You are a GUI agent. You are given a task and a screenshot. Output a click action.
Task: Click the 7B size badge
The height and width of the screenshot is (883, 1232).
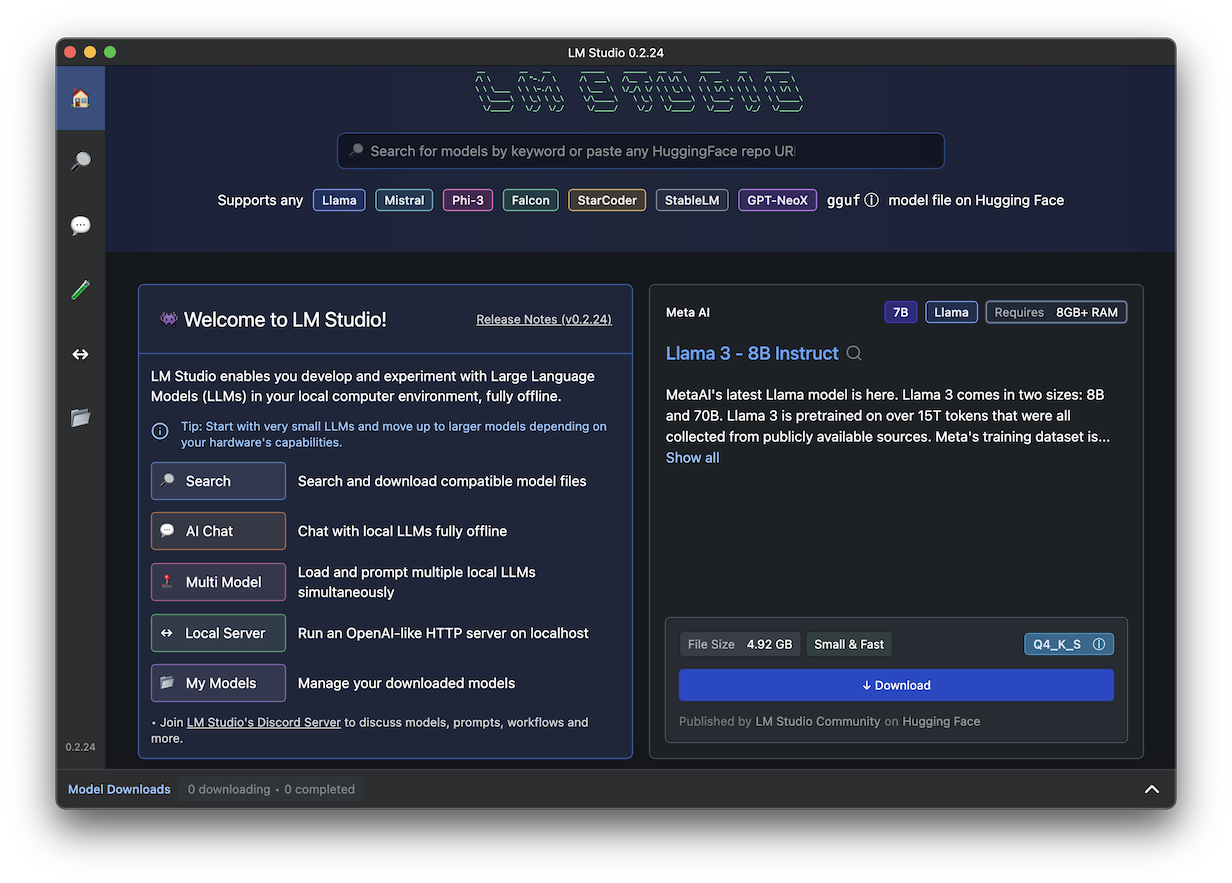coord(900,312)
